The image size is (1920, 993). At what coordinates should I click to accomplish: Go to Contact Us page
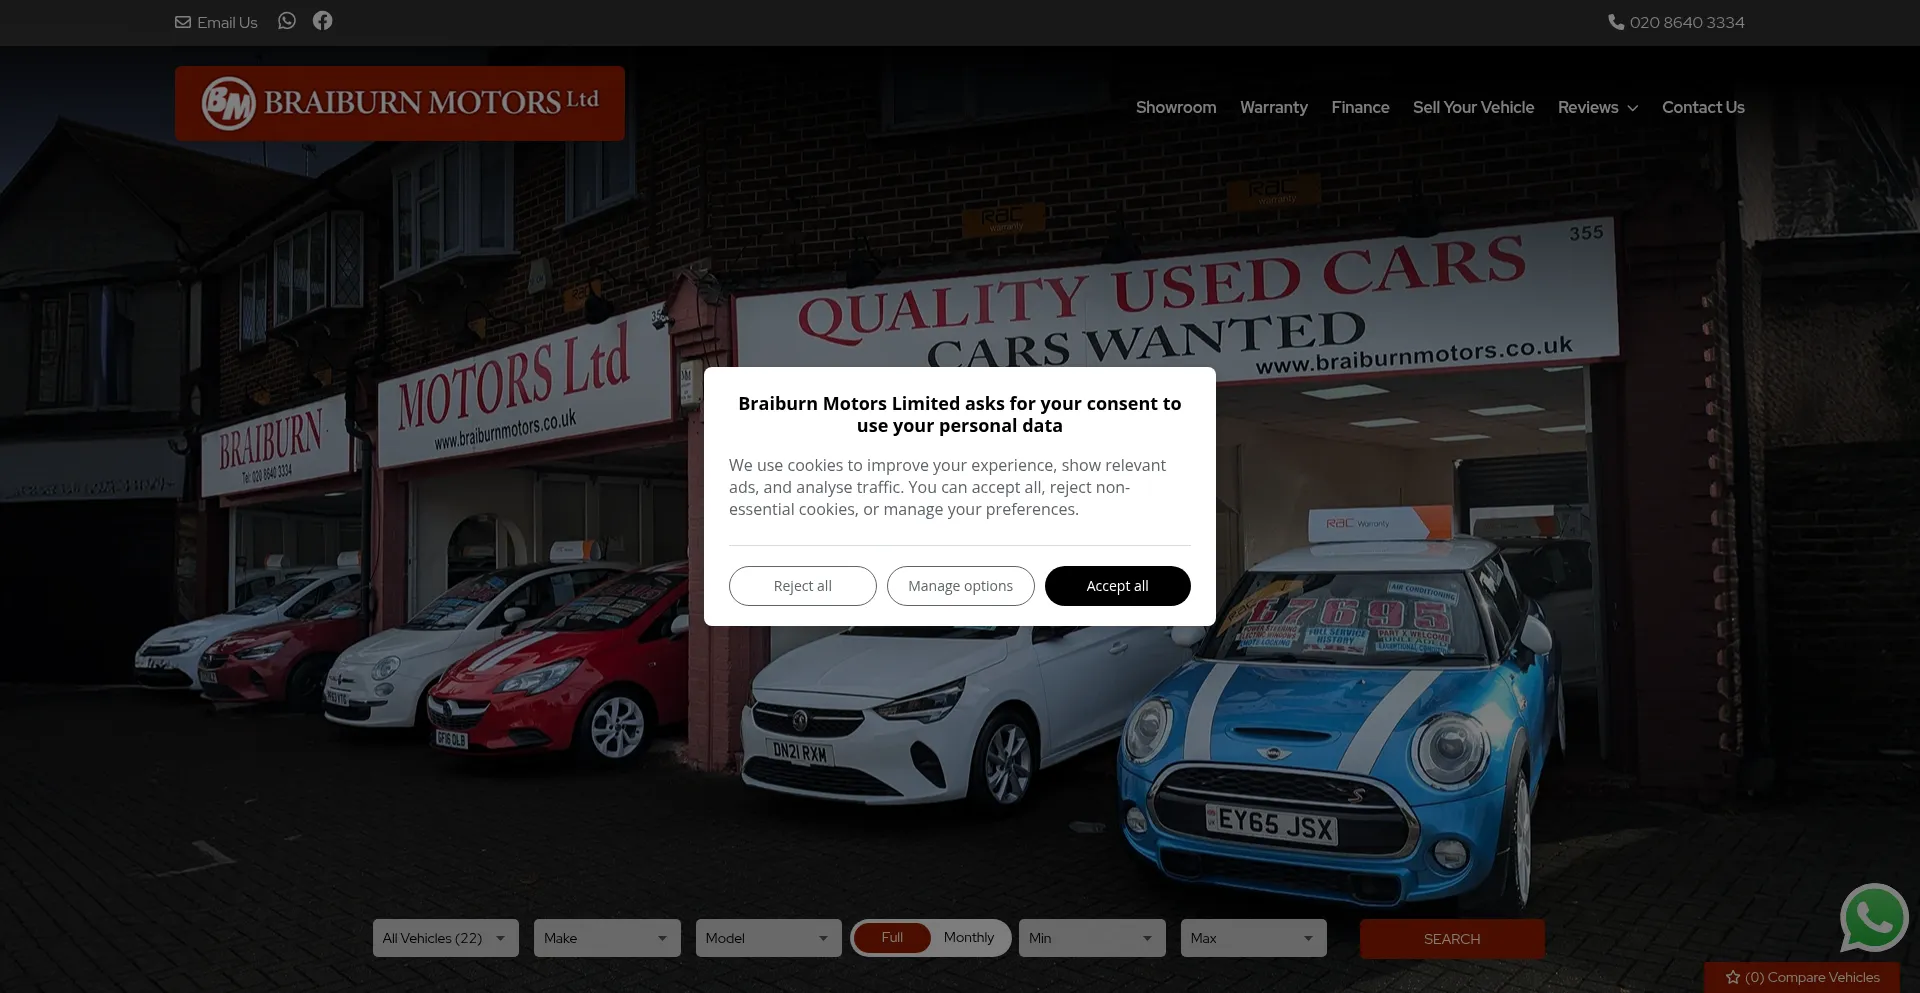1703,107
